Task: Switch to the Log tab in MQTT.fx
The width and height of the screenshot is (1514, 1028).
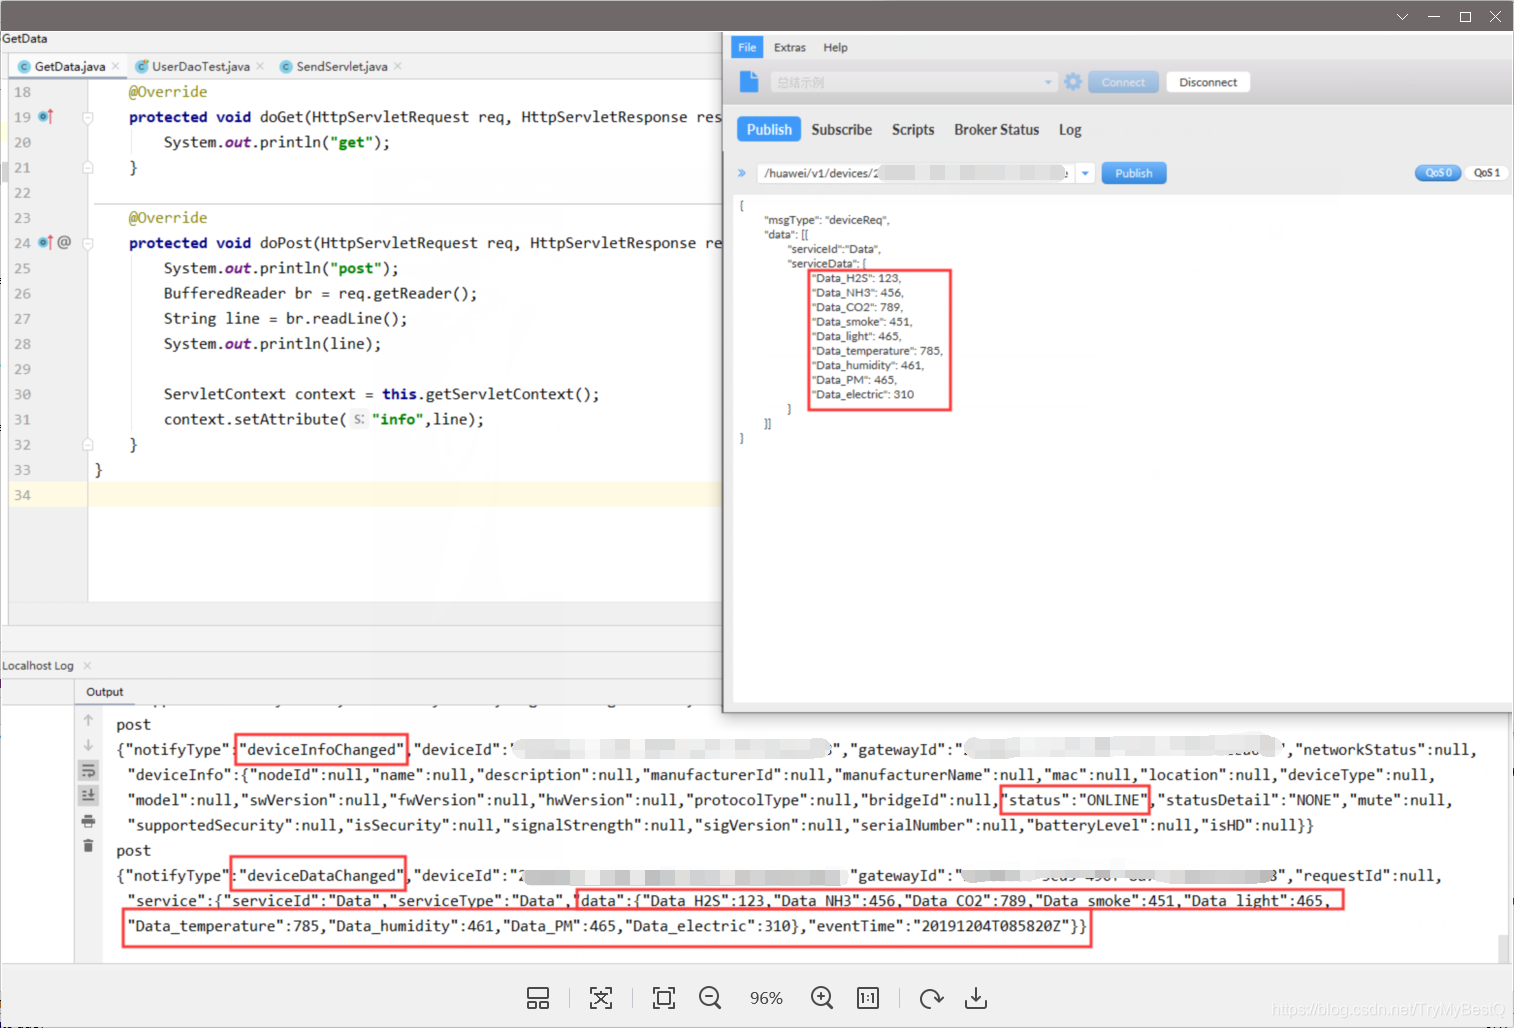Action: point(1070,129)
